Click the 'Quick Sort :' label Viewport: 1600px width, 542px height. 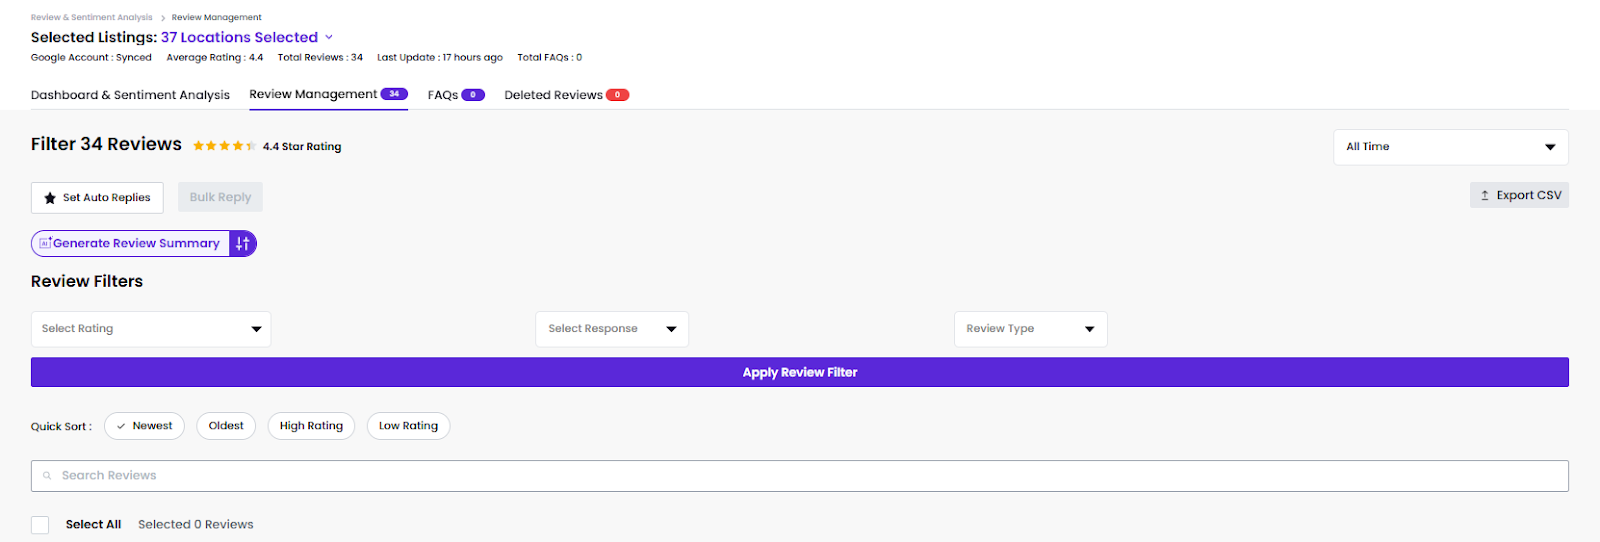61,427
